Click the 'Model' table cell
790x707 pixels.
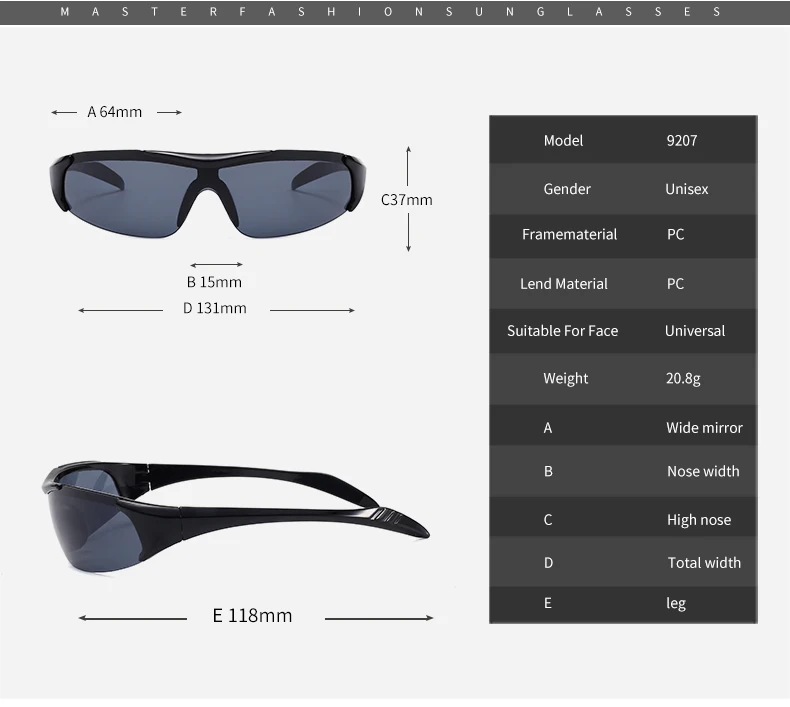tap(563, 141)
